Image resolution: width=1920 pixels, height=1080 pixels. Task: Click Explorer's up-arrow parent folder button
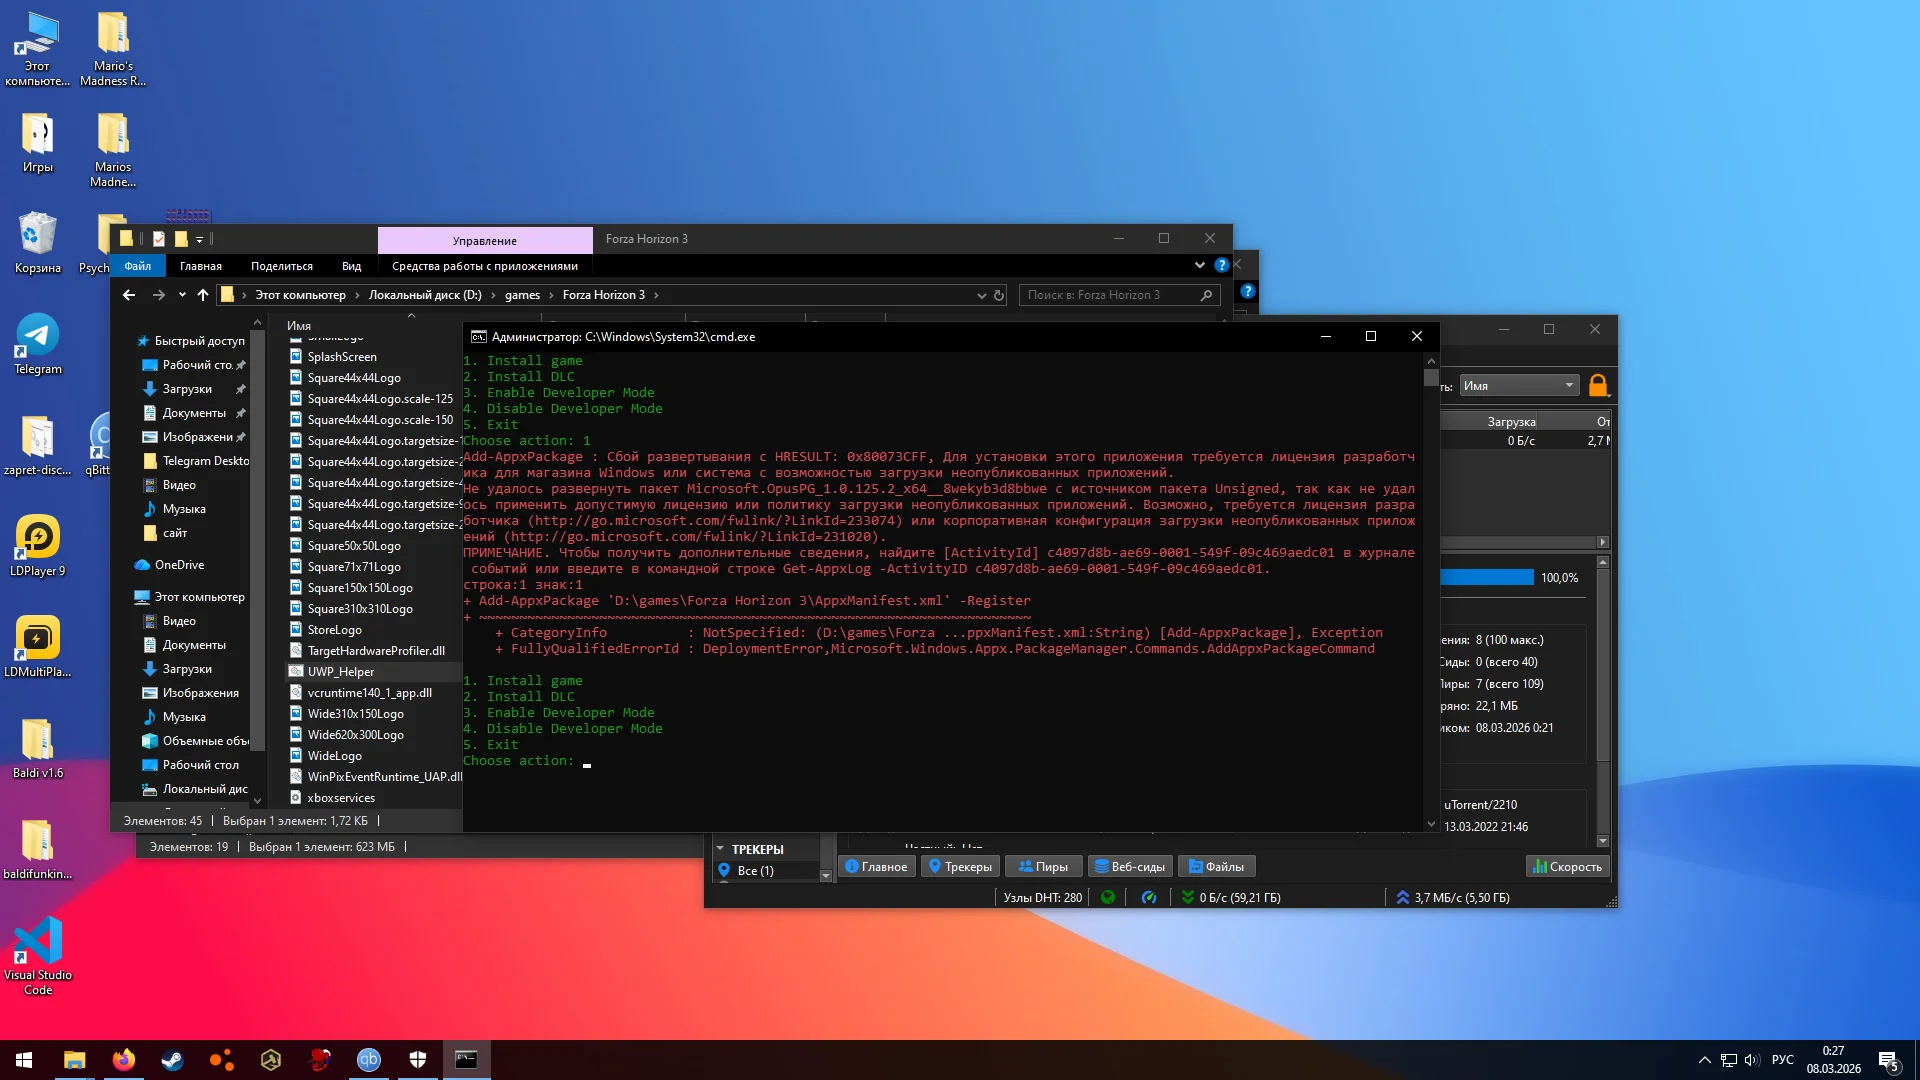(x=203, y=295)
